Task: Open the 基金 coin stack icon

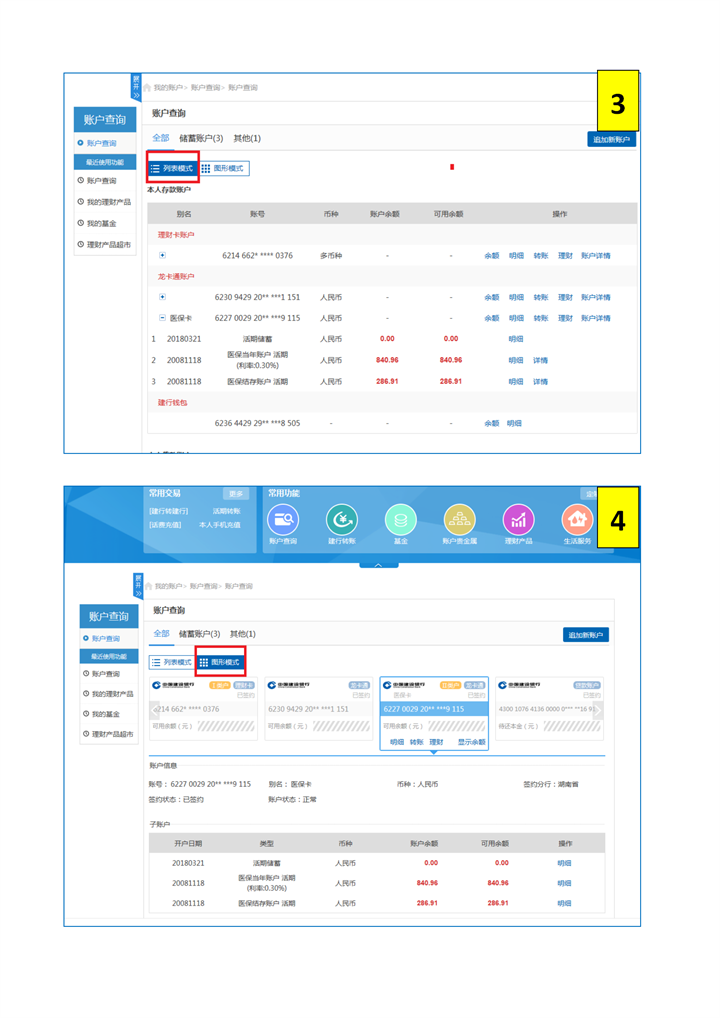Action: click(x=401, y=519)
